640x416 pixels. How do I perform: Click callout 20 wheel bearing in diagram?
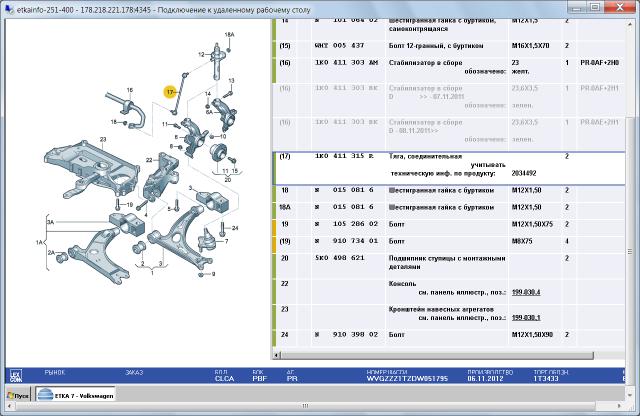point(227,180)
